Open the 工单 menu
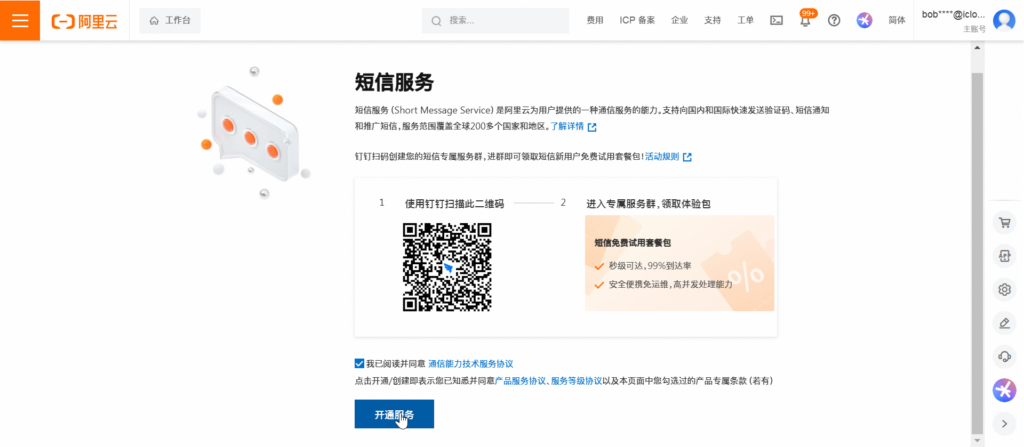Viewport: 1024px width, 447px height. [746, 20]
